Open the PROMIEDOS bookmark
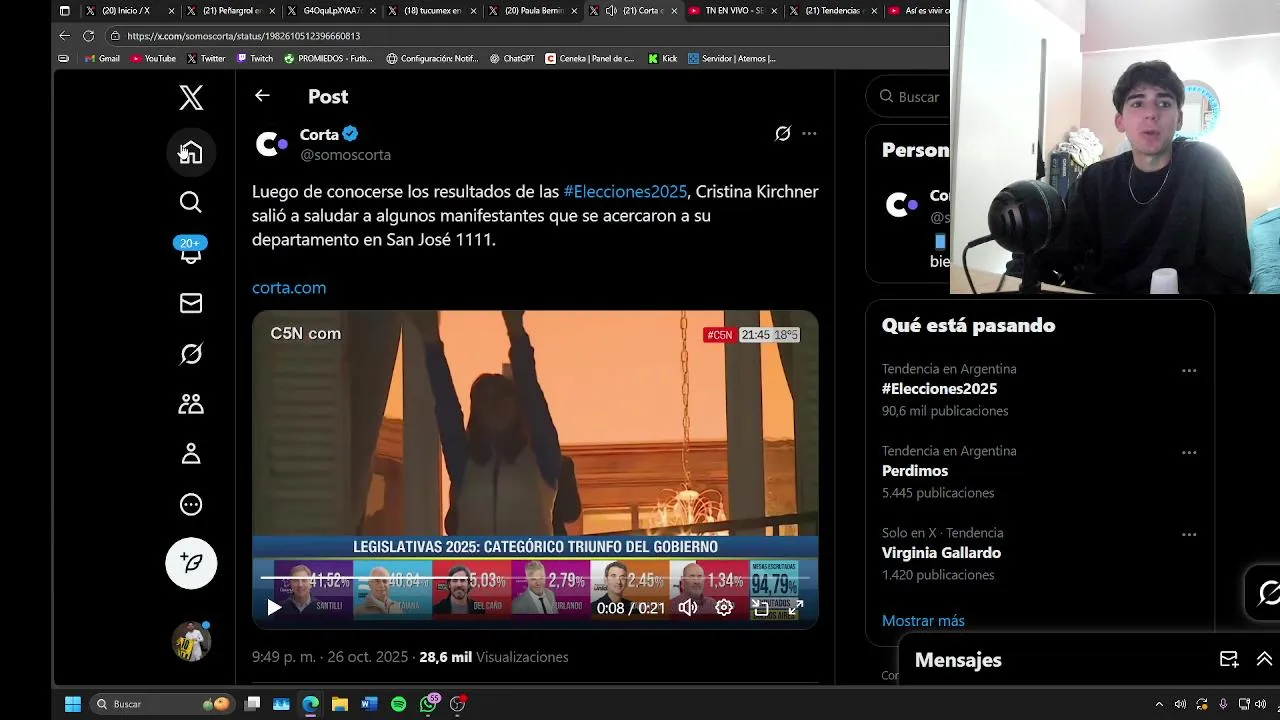Image resolution: width=1280 pixels, height=720 pixels. point(328,59)
